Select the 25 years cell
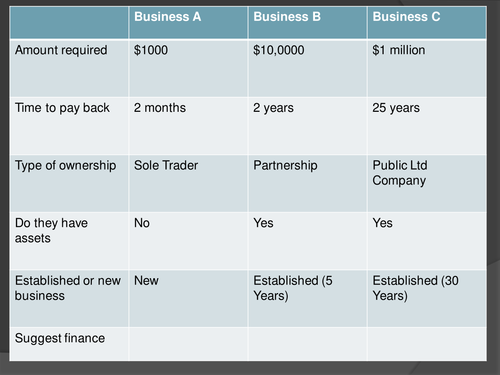Image resolution: width=500 pixels, height=375 pixels. point(427,126)
